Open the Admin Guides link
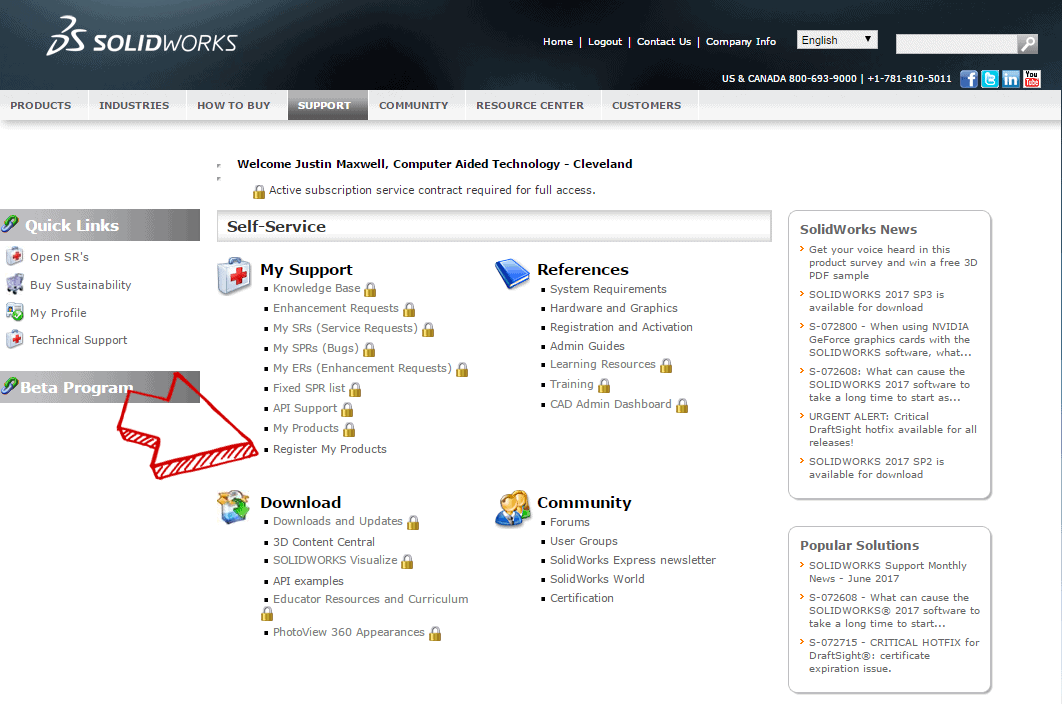 coord(587,346)
